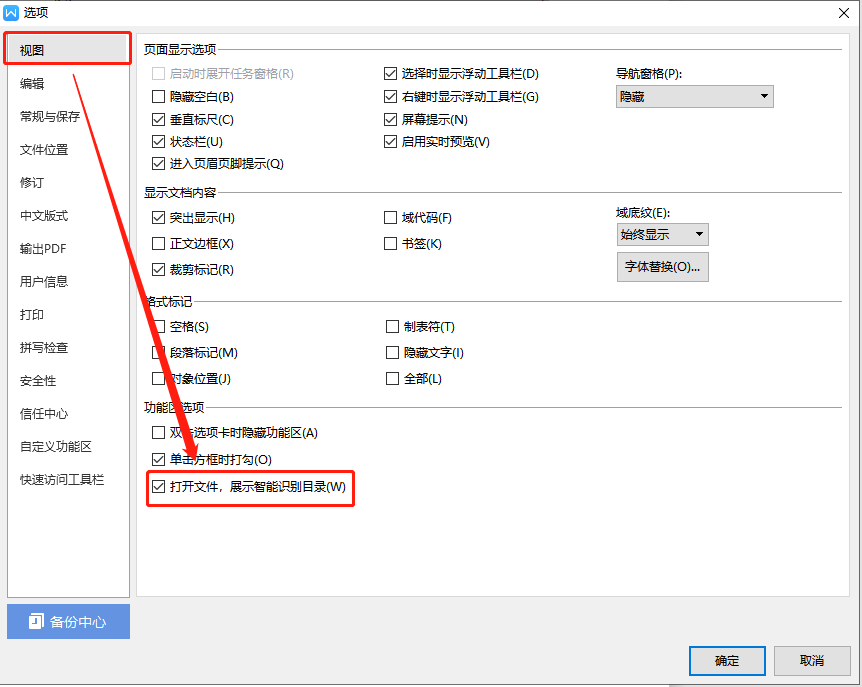Screen dimensions: 862x687
Task: Go to the 文件位置 settings category
Action: [x=44, y=149]
